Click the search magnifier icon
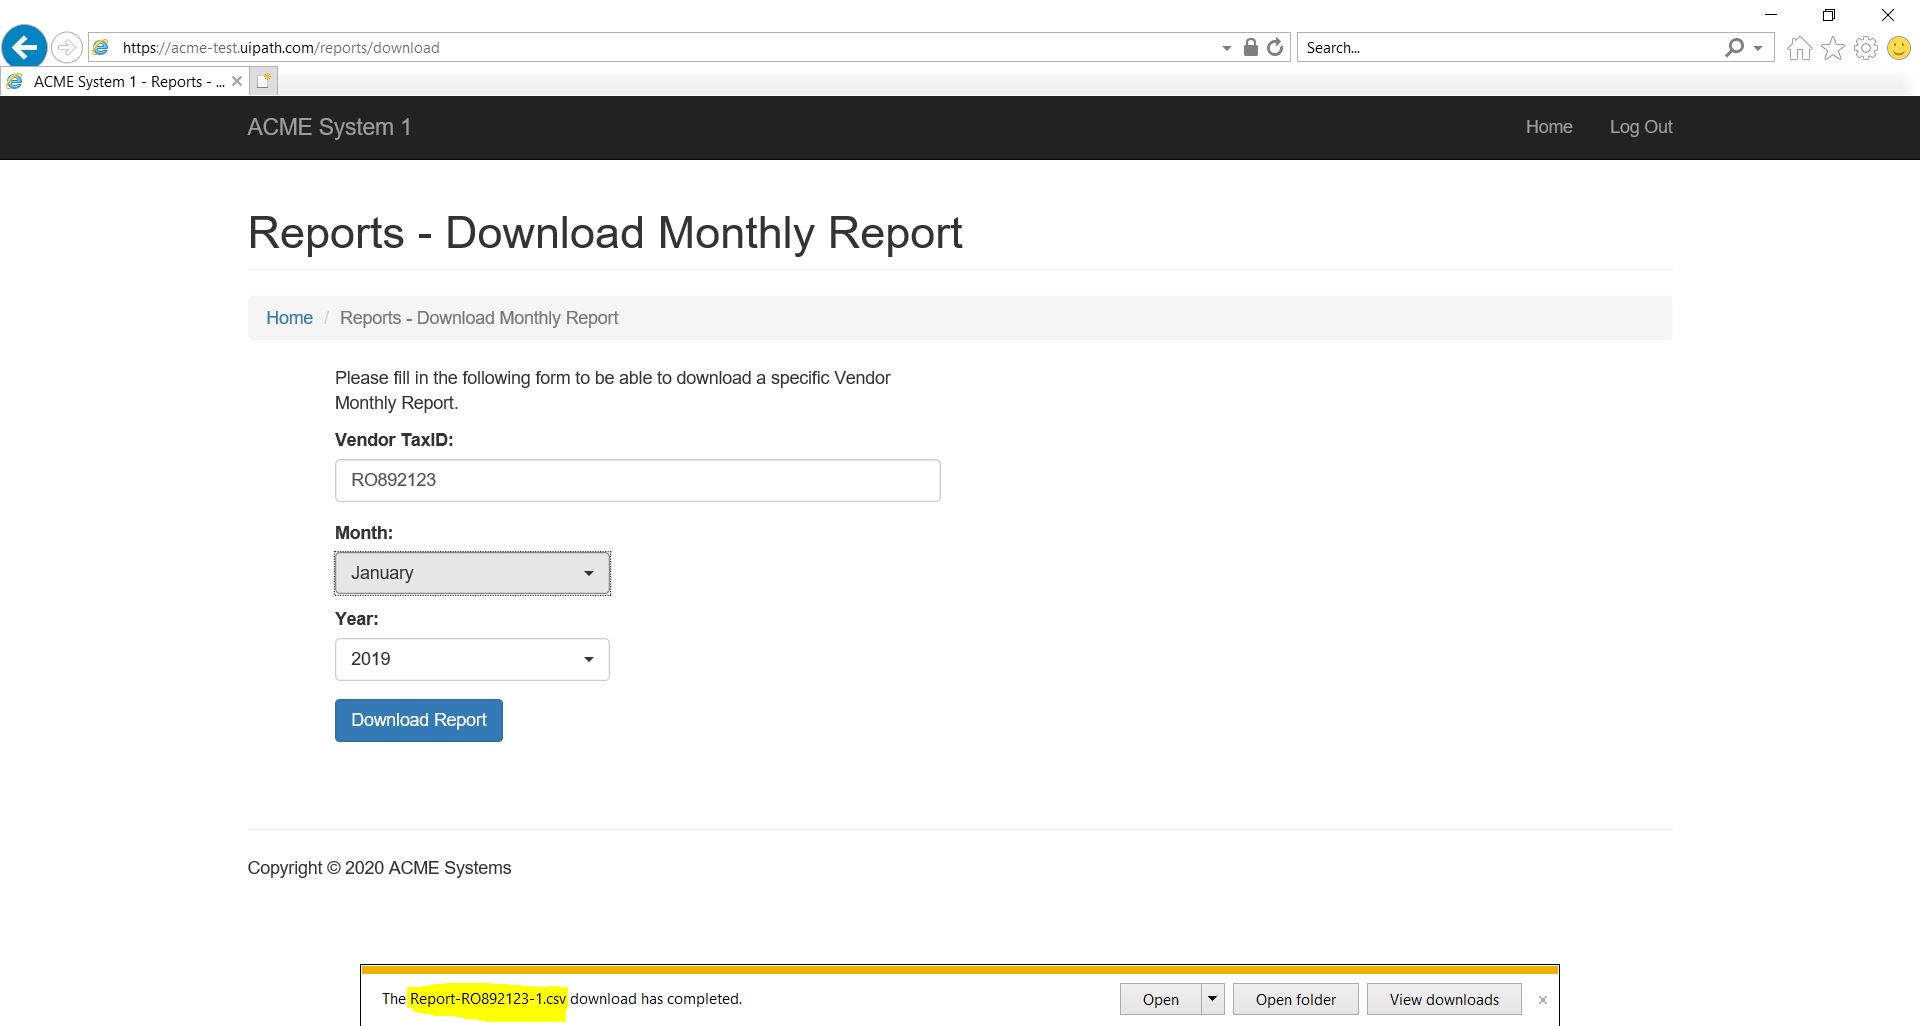Screen dimensions: 1920x1026 pos(1735,47)
